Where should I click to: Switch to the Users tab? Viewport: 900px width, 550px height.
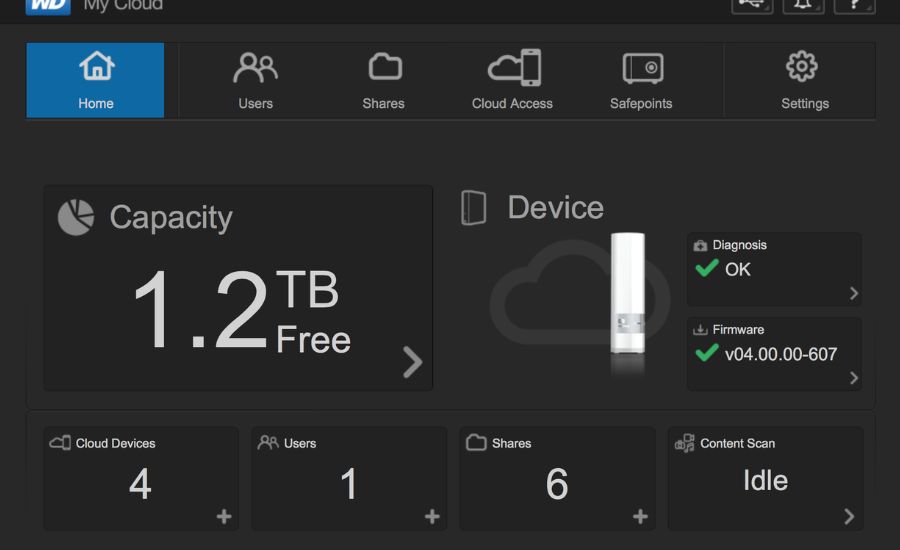[x=255, y=80]
